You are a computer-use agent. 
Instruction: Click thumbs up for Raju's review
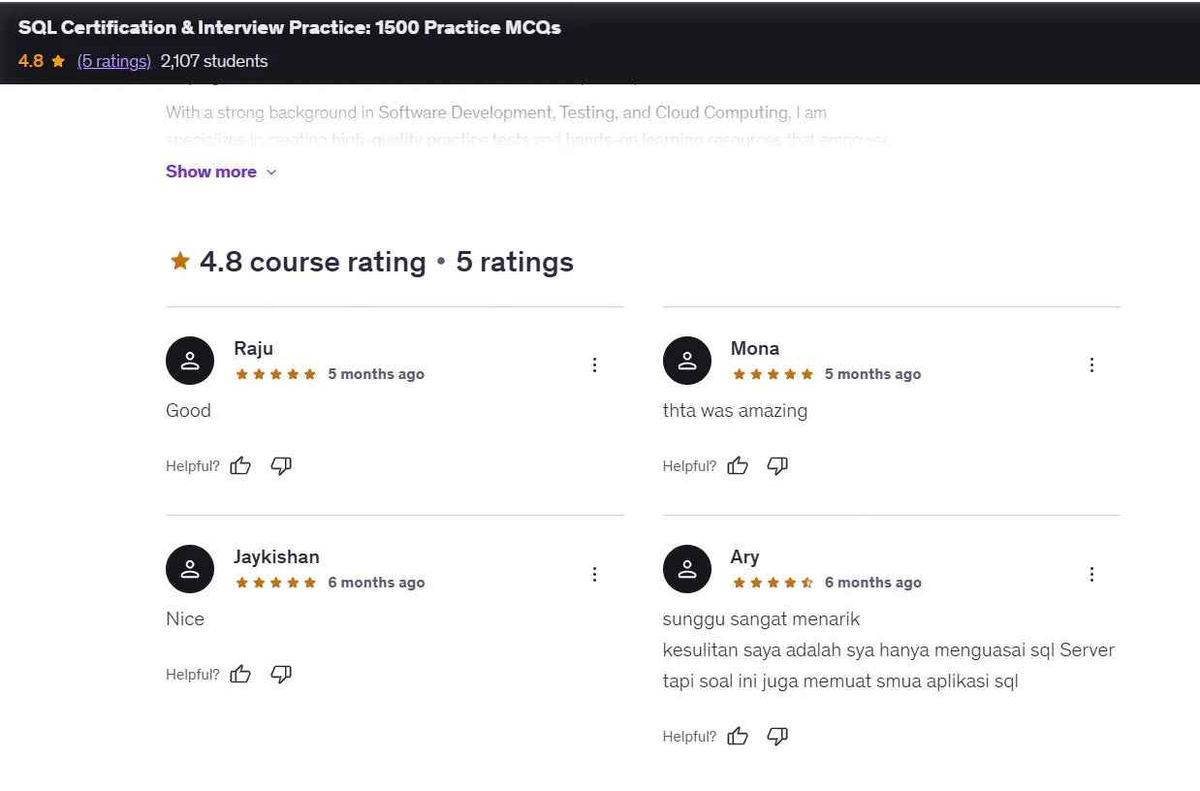tap(240, 465)
